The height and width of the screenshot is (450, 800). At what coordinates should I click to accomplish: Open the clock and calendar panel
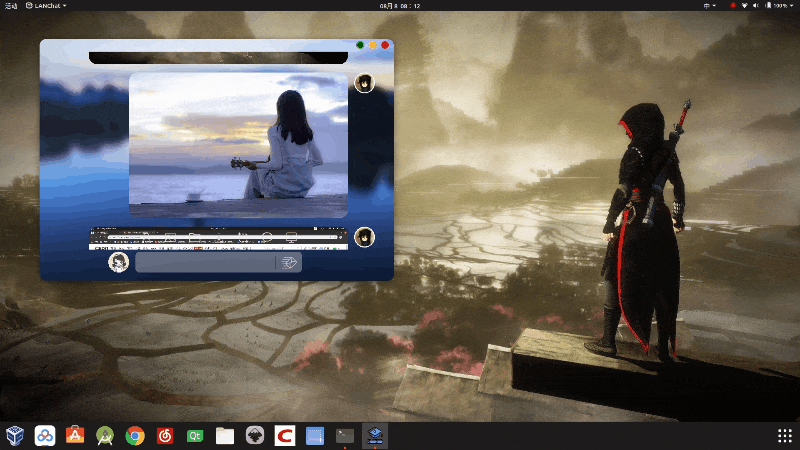(399, 6)
